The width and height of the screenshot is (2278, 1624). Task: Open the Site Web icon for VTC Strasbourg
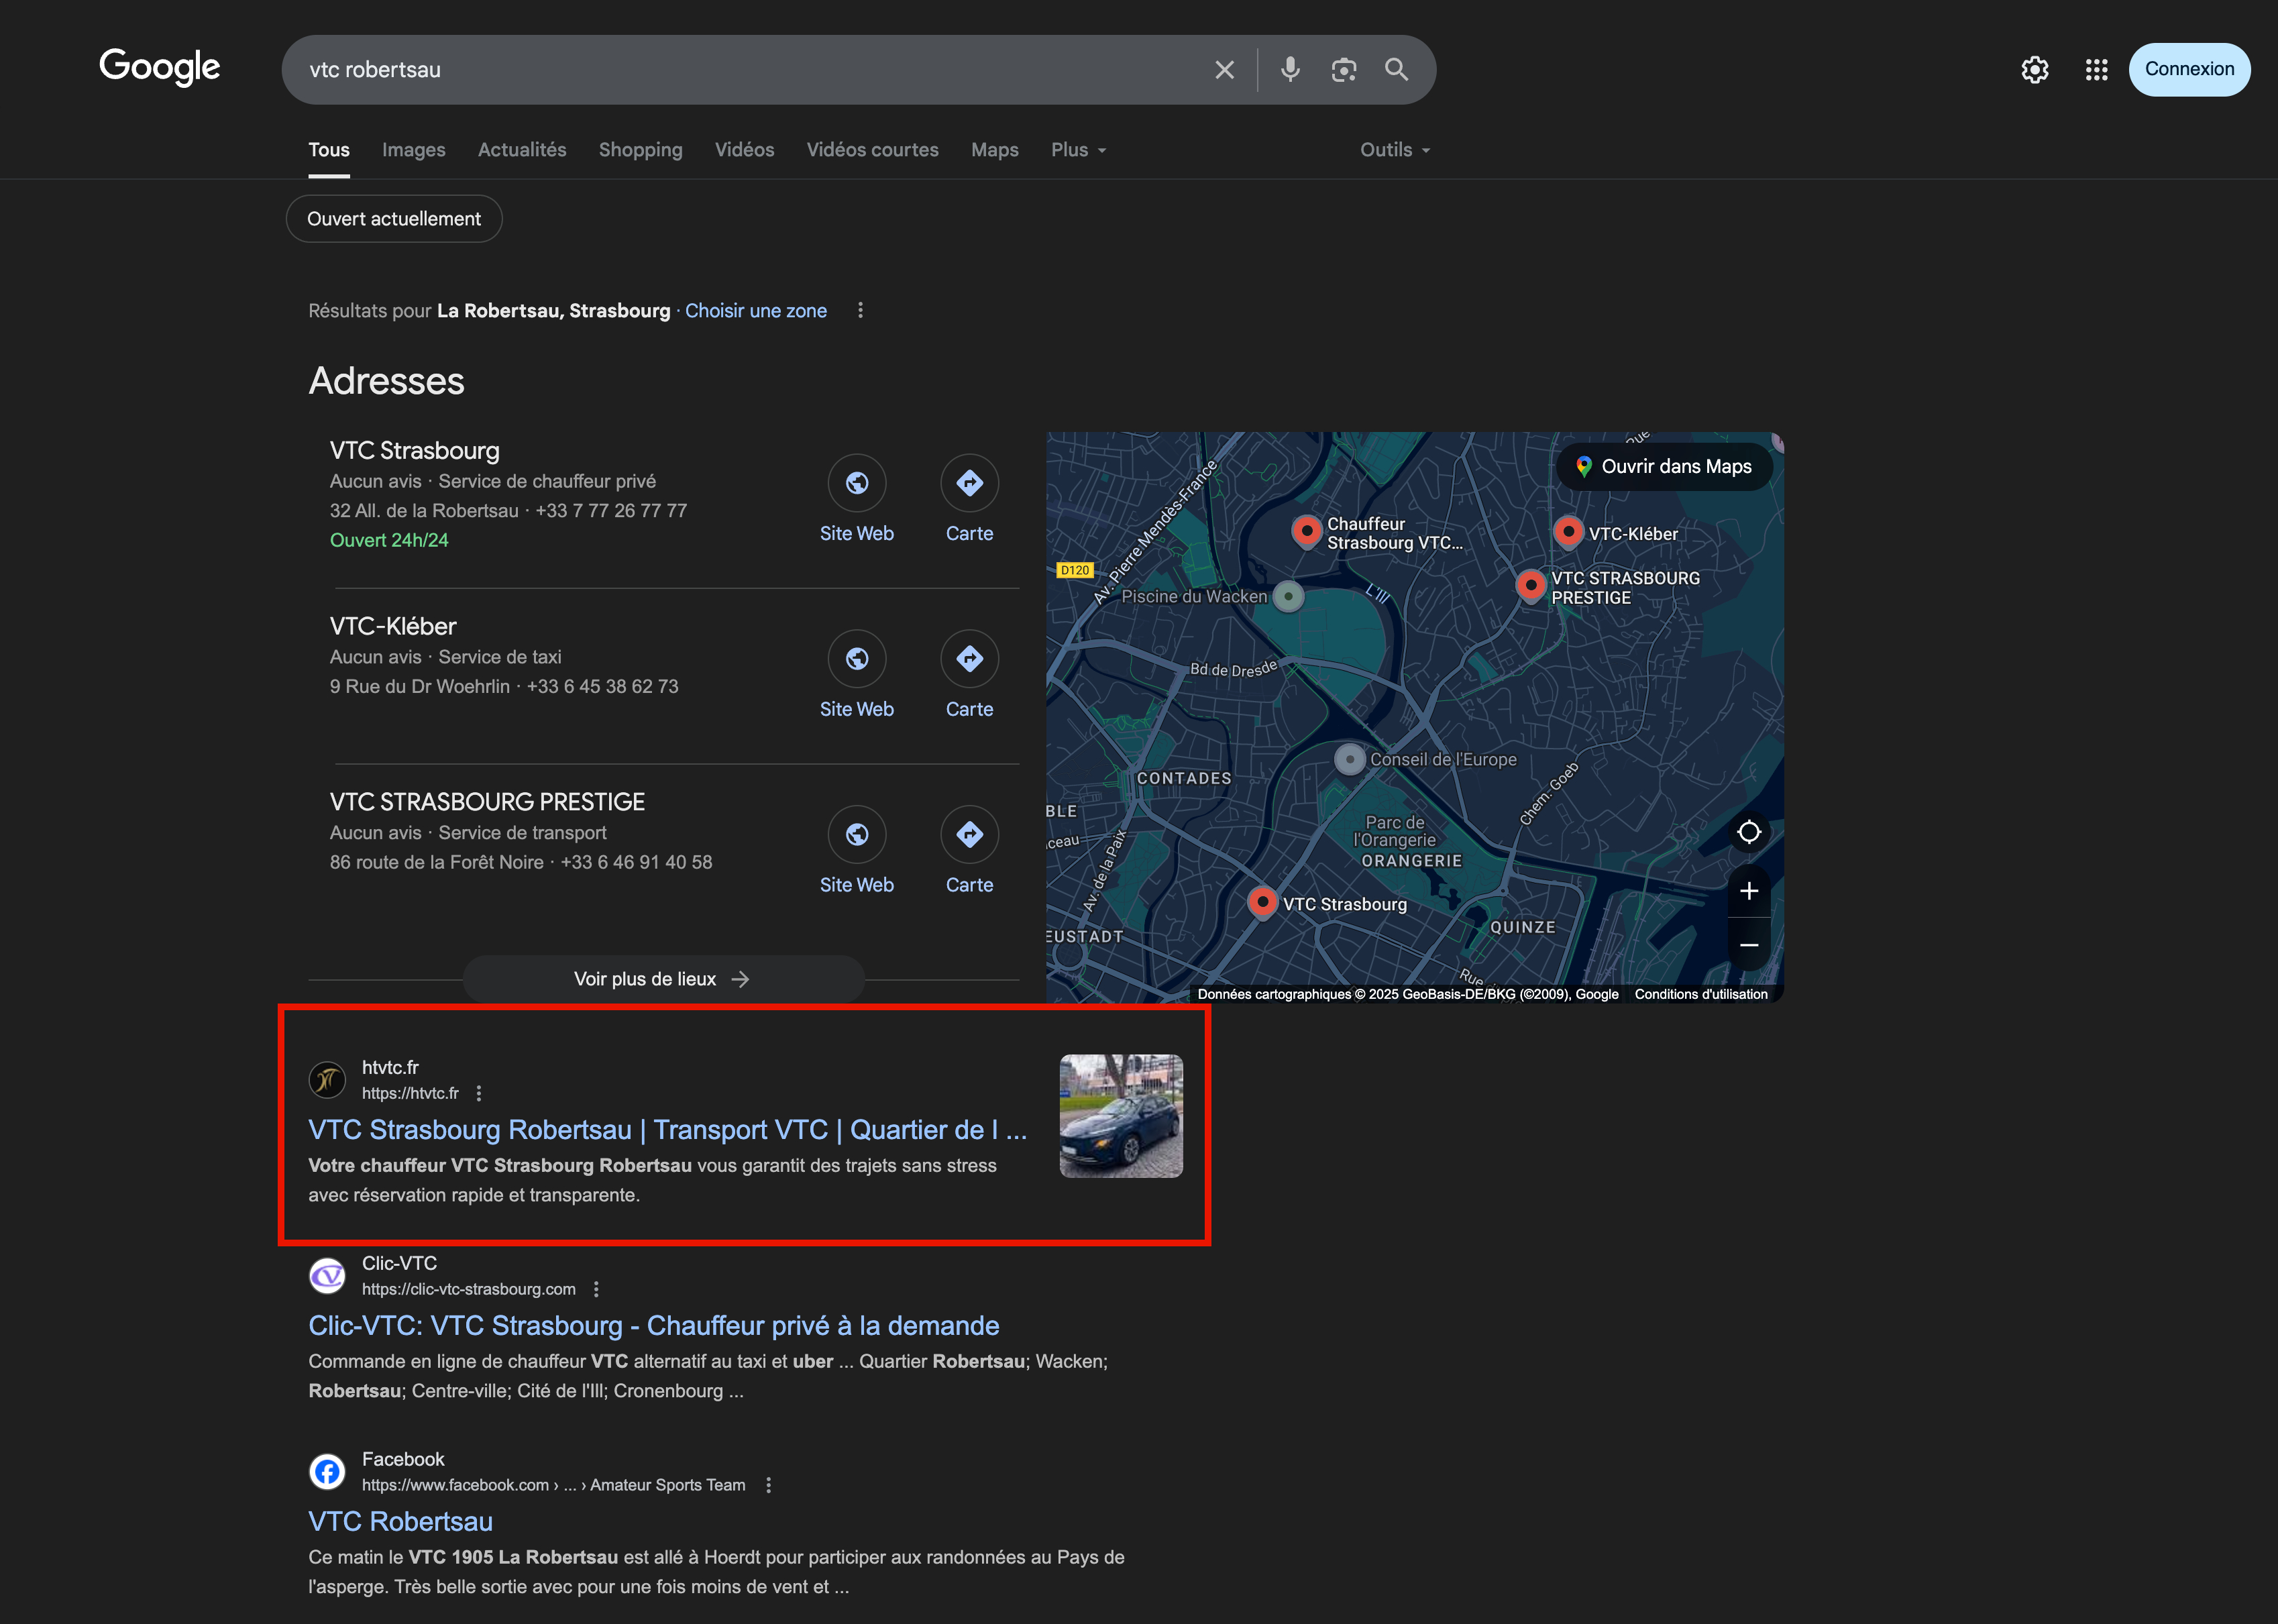point(856,483)
